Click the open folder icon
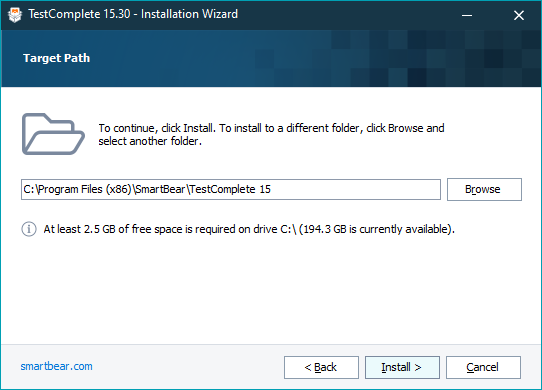 [53, 134]
